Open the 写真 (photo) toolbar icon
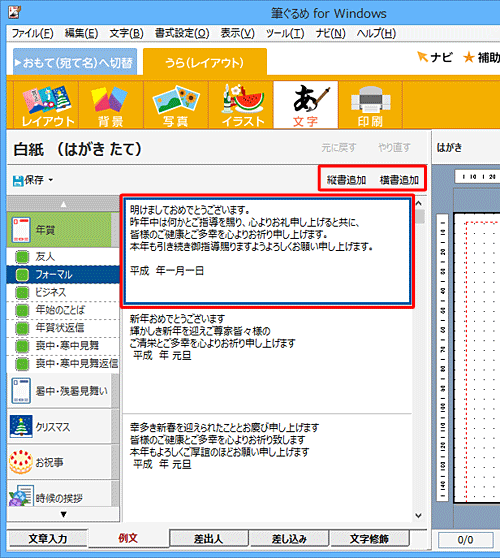 pyautogui.click(x=176, y=105)
